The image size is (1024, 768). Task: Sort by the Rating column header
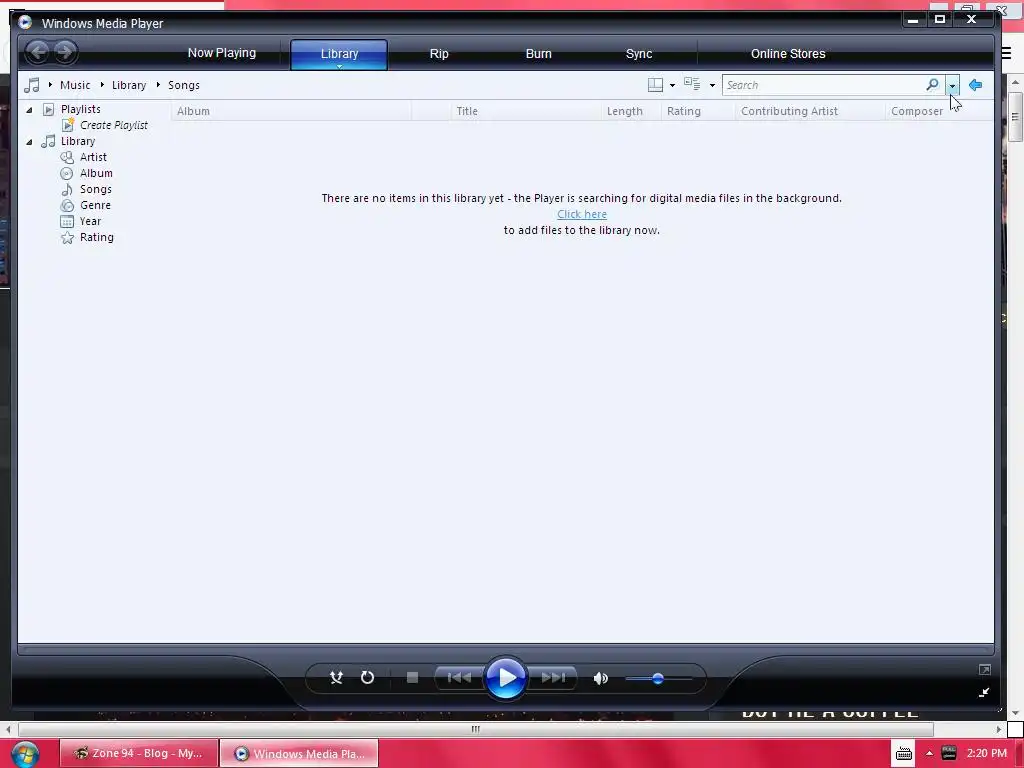698,111
